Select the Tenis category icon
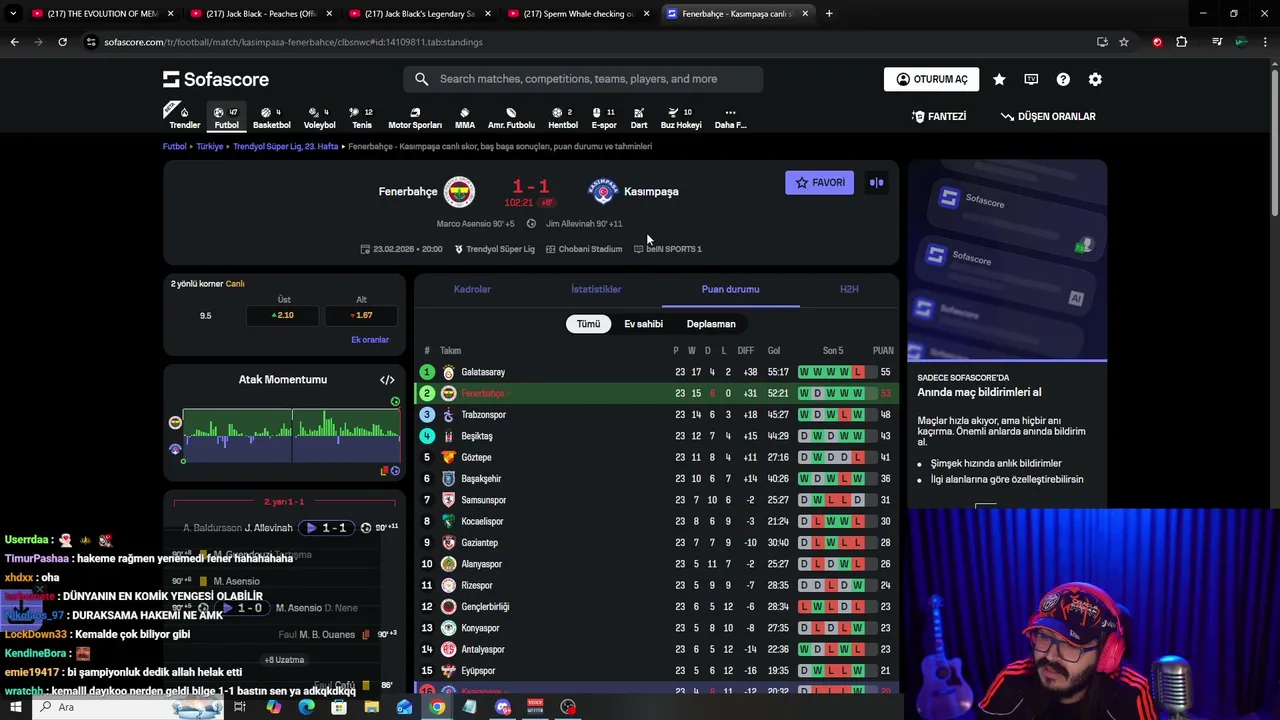The width and height of the screenshot is (1280, 720). [x=361, y=117]
